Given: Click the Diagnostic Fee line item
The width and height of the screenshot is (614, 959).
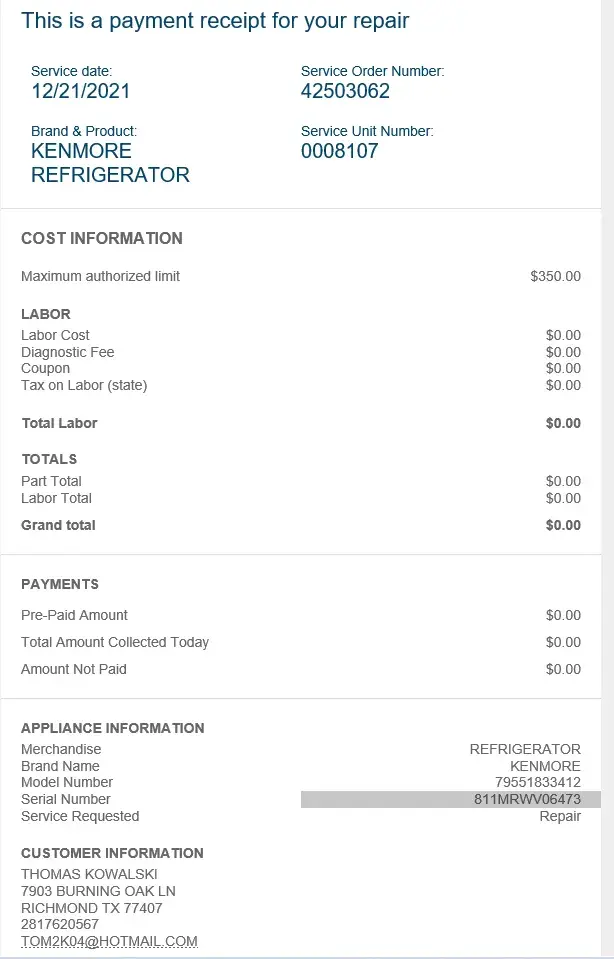Looking at the screenshot, I should tap(68, 352).
